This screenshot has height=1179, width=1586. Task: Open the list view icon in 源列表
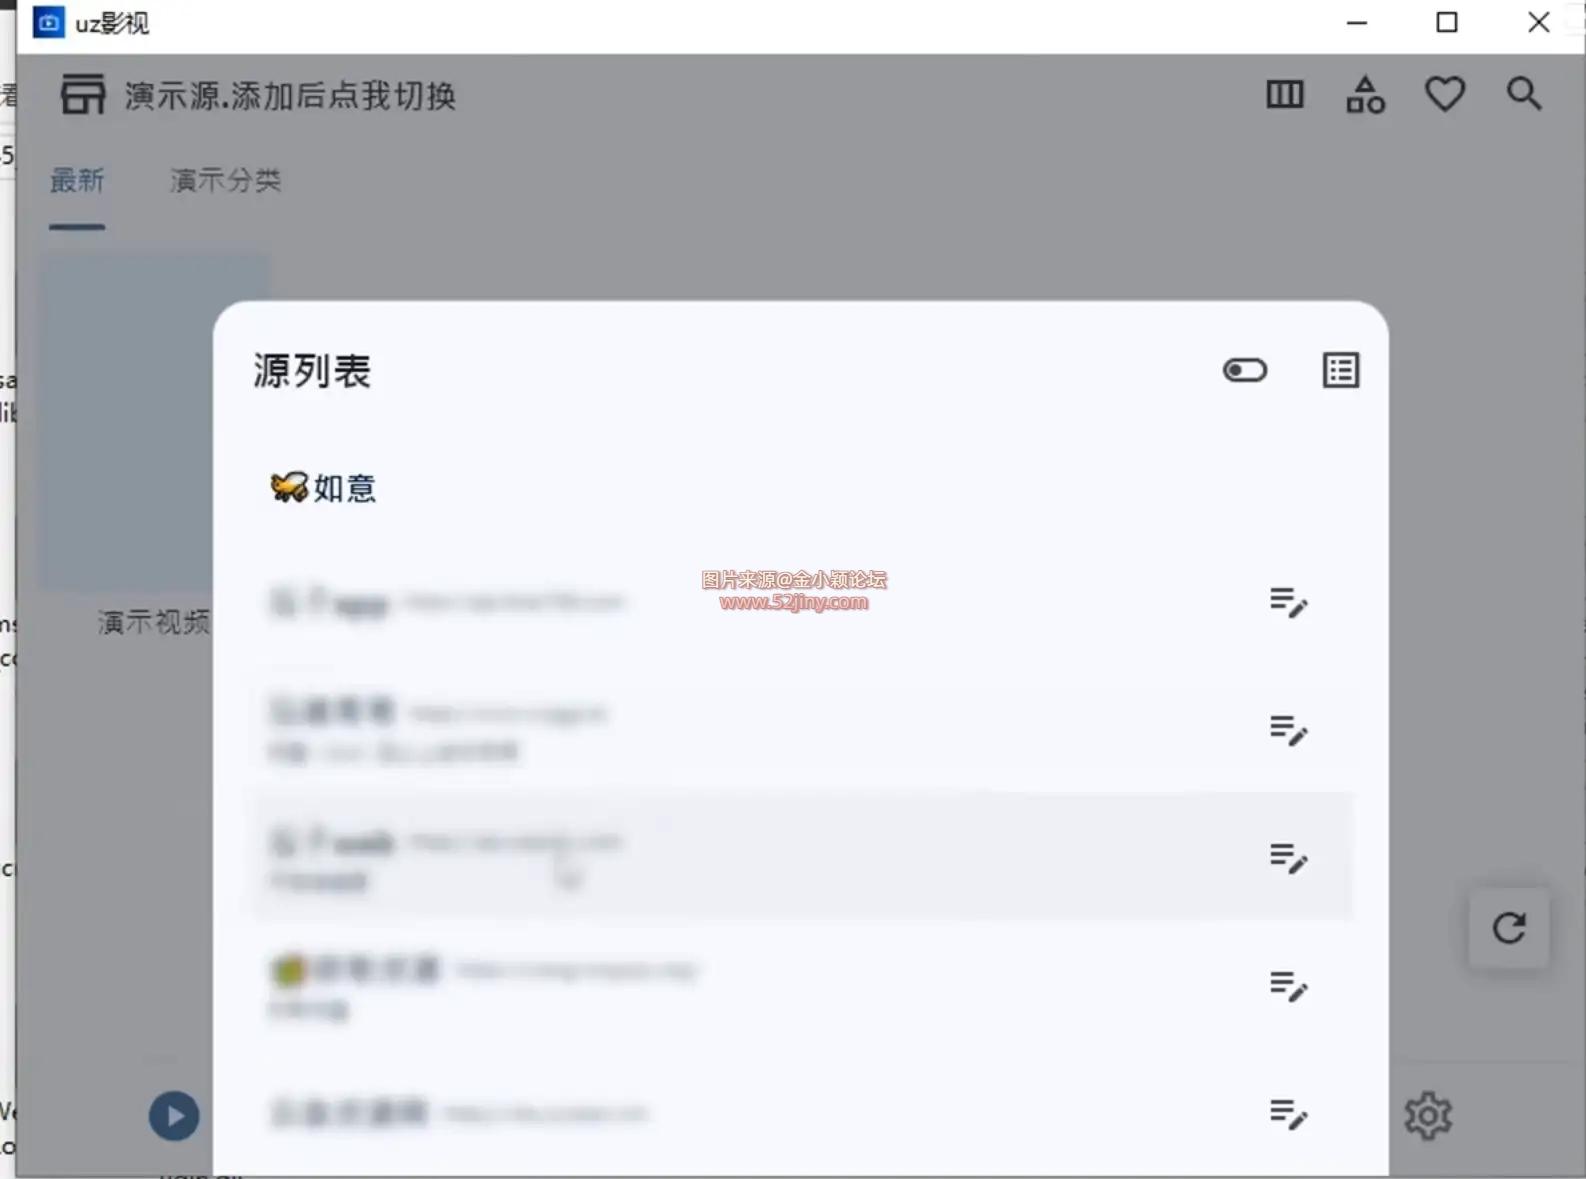pos(1341,370)
